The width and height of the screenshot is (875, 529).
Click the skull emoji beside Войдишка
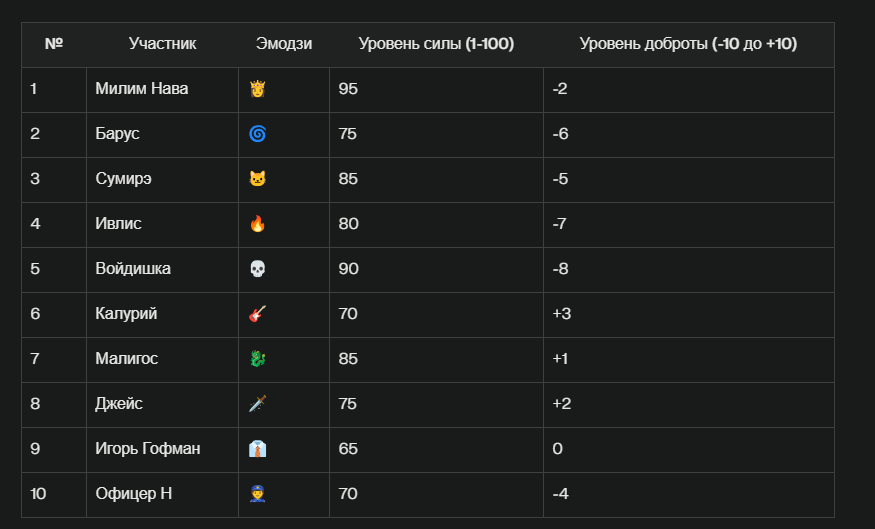[257, 269]
